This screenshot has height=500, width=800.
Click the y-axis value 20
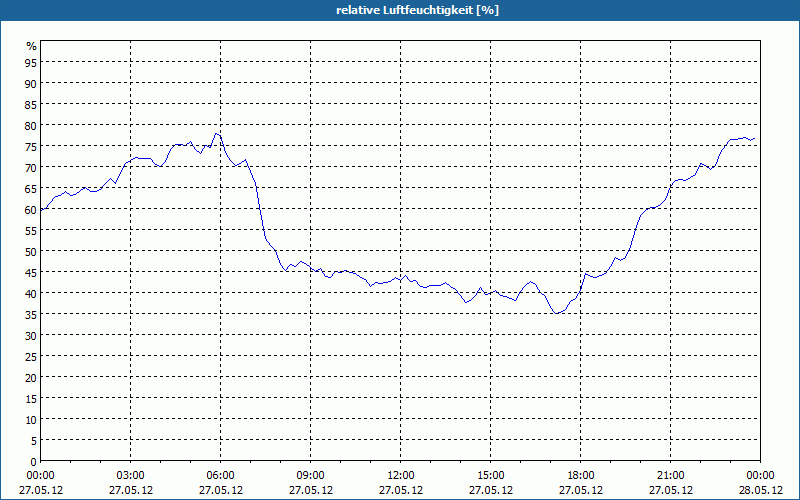(31, 378)
